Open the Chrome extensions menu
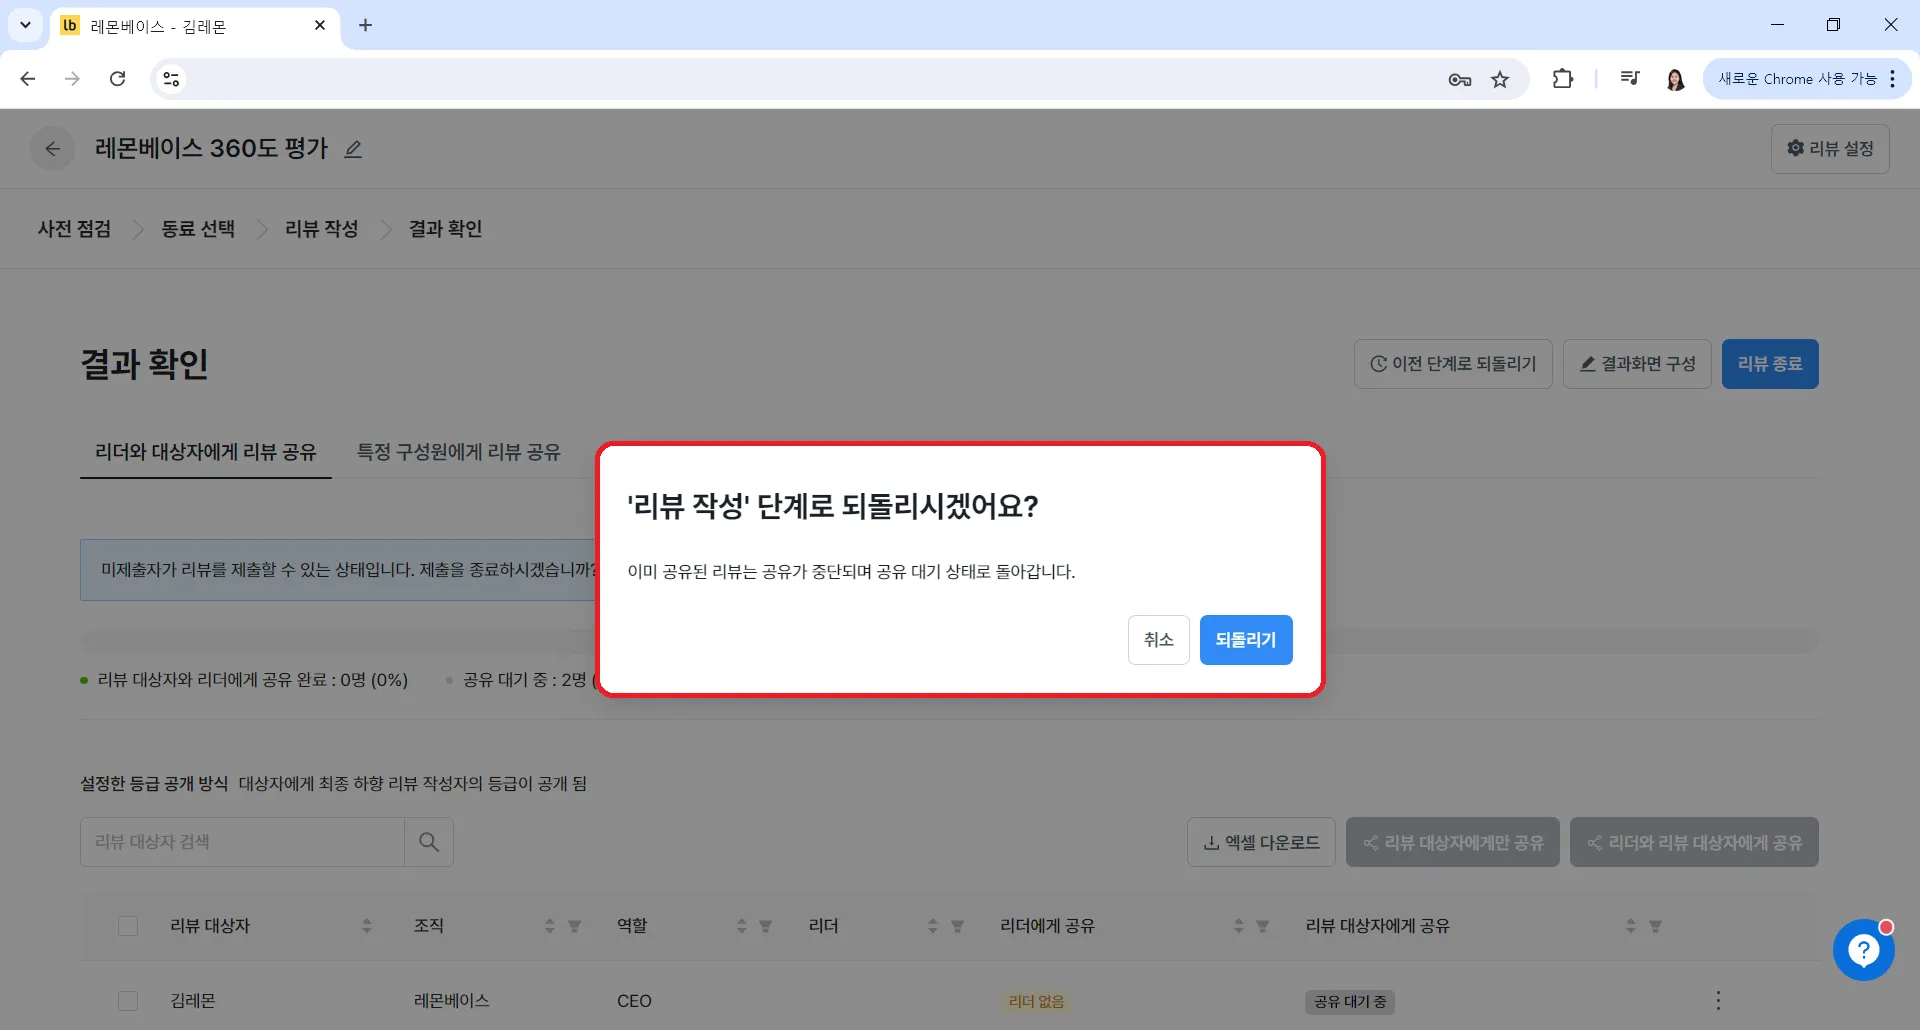 coord(1563,79)
